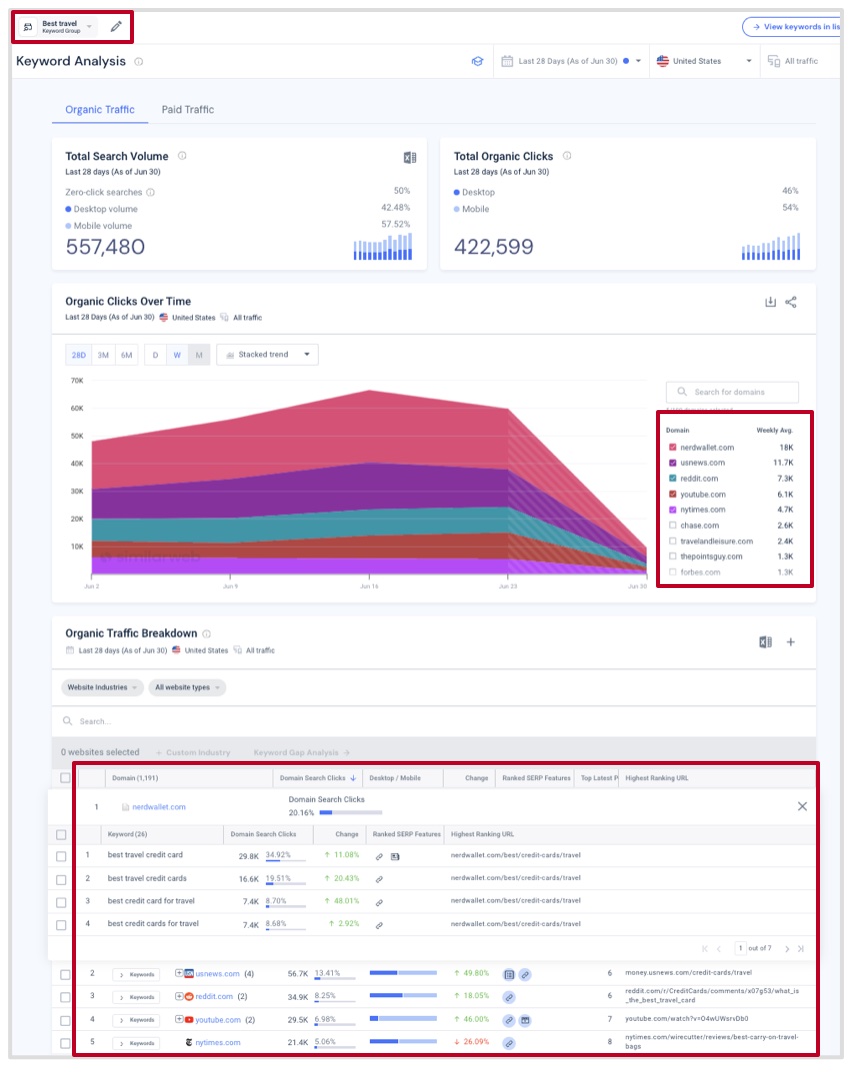Open youtube.com domain link
Screen dimensions: 856x1072
coord(218,1020)
